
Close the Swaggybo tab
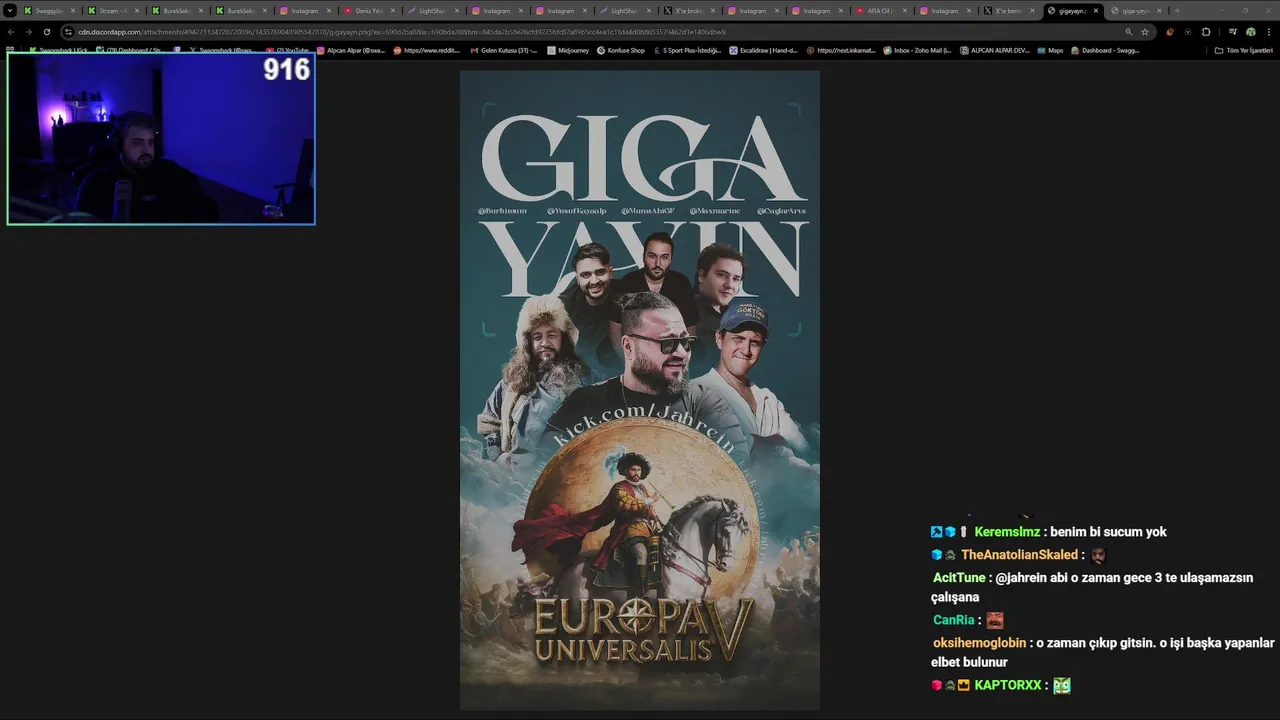click(72, 10)
